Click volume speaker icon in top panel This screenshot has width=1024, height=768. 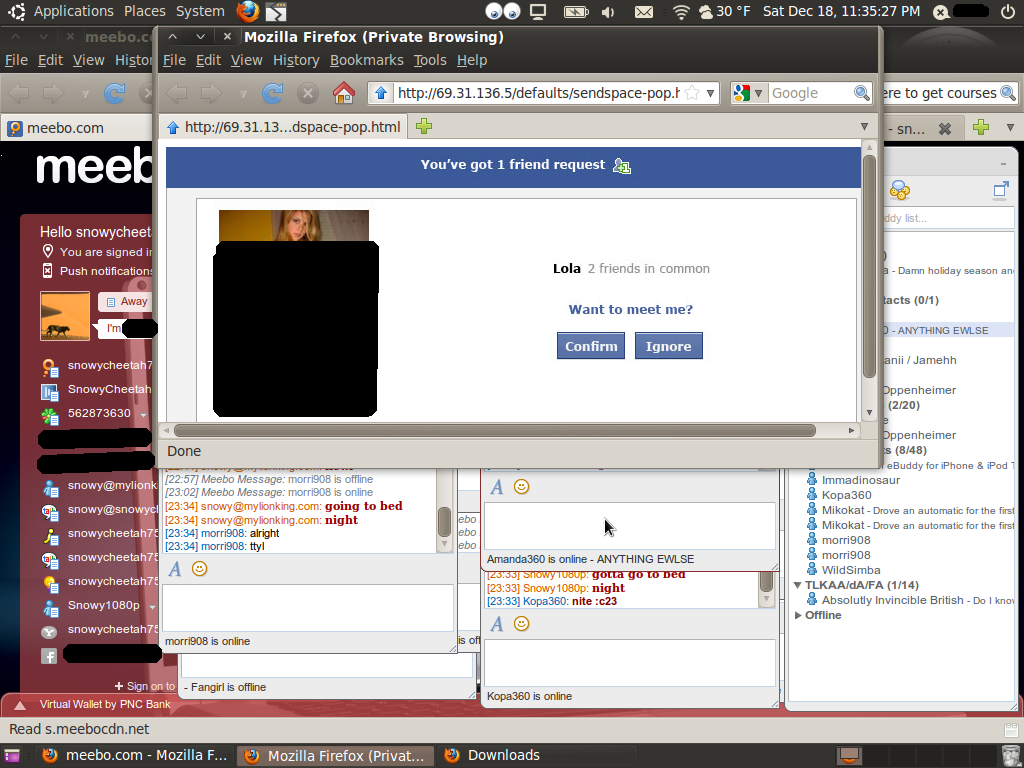click(x=609, y=12)
